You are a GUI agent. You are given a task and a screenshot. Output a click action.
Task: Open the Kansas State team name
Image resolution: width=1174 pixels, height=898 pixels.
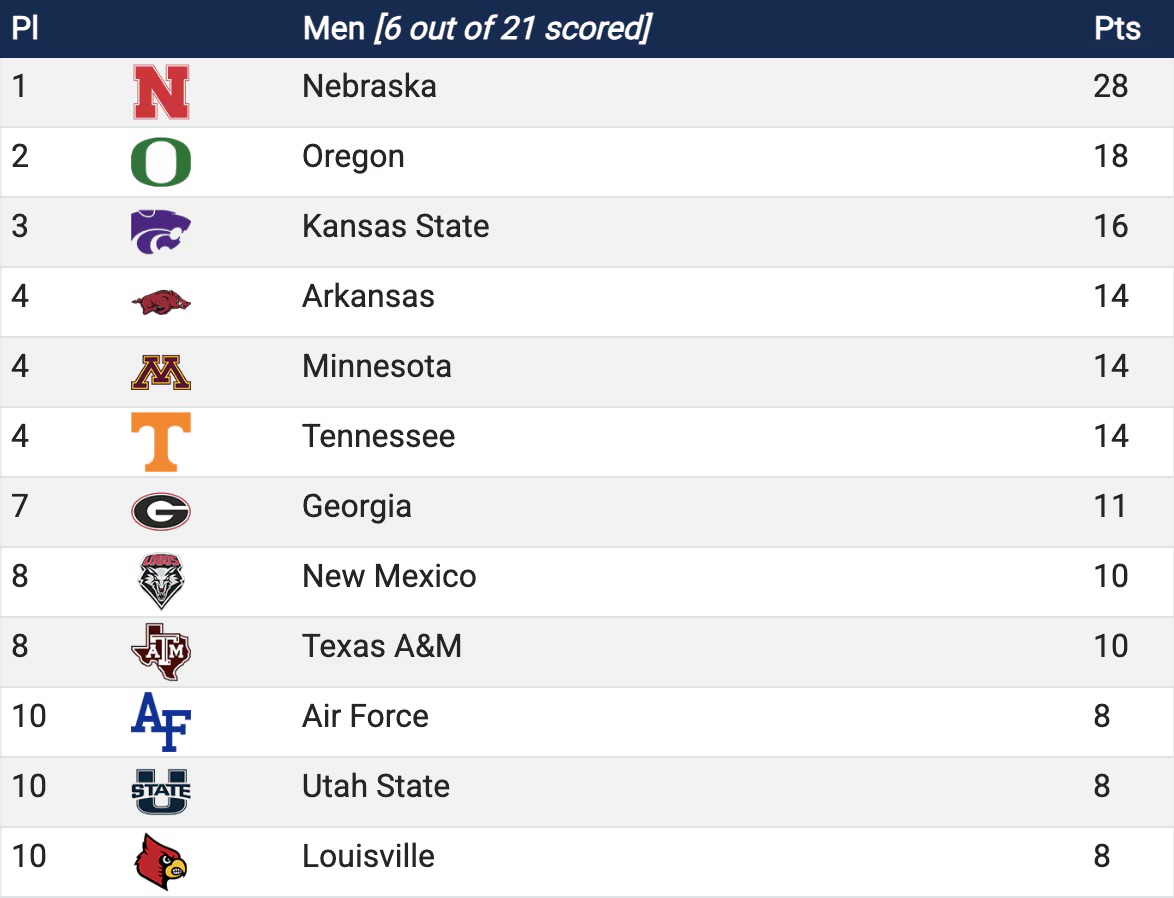(395, 226)
